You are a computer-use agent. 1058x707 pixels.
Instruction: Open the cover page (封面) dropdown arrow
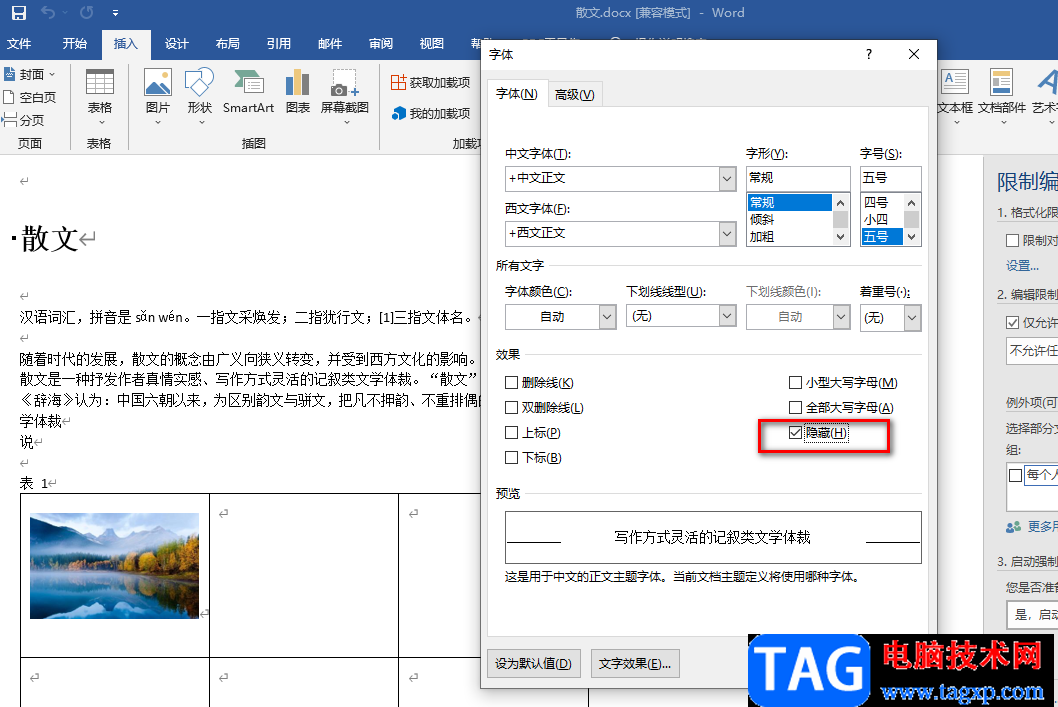click(52, 74)
